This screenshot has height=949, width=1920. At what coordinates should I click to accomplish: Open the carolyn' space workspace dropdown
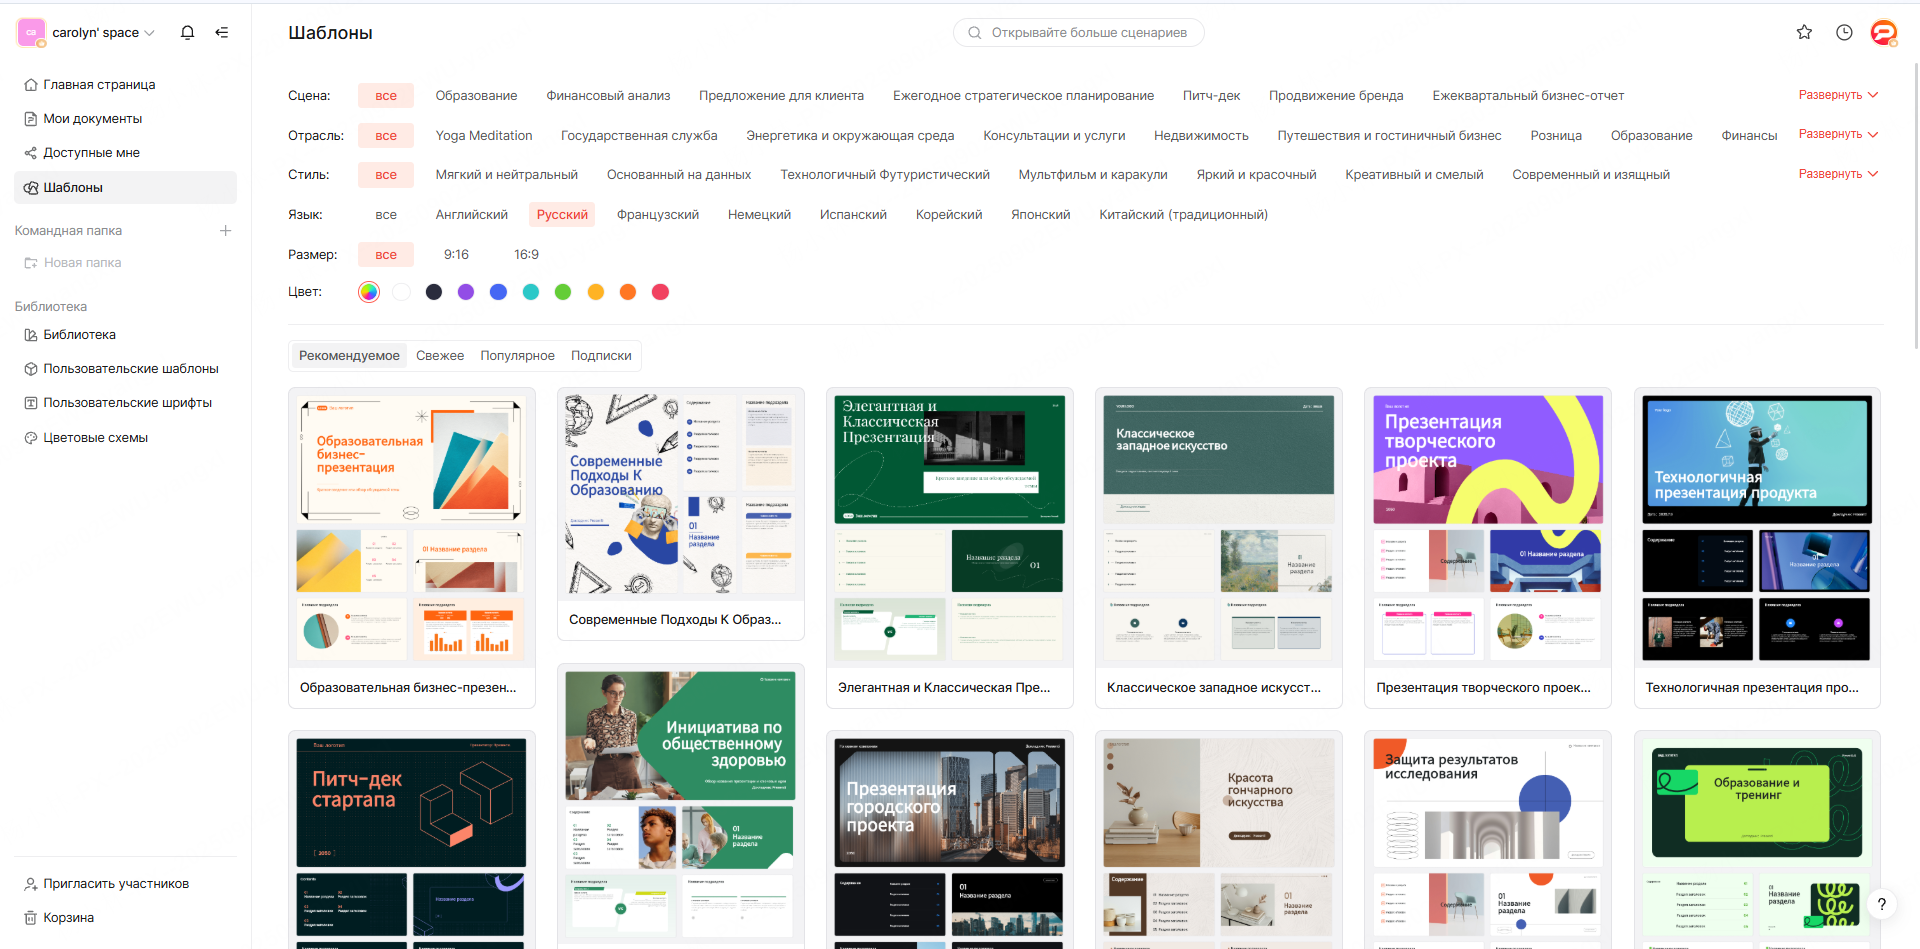click(x=87, y=32)
